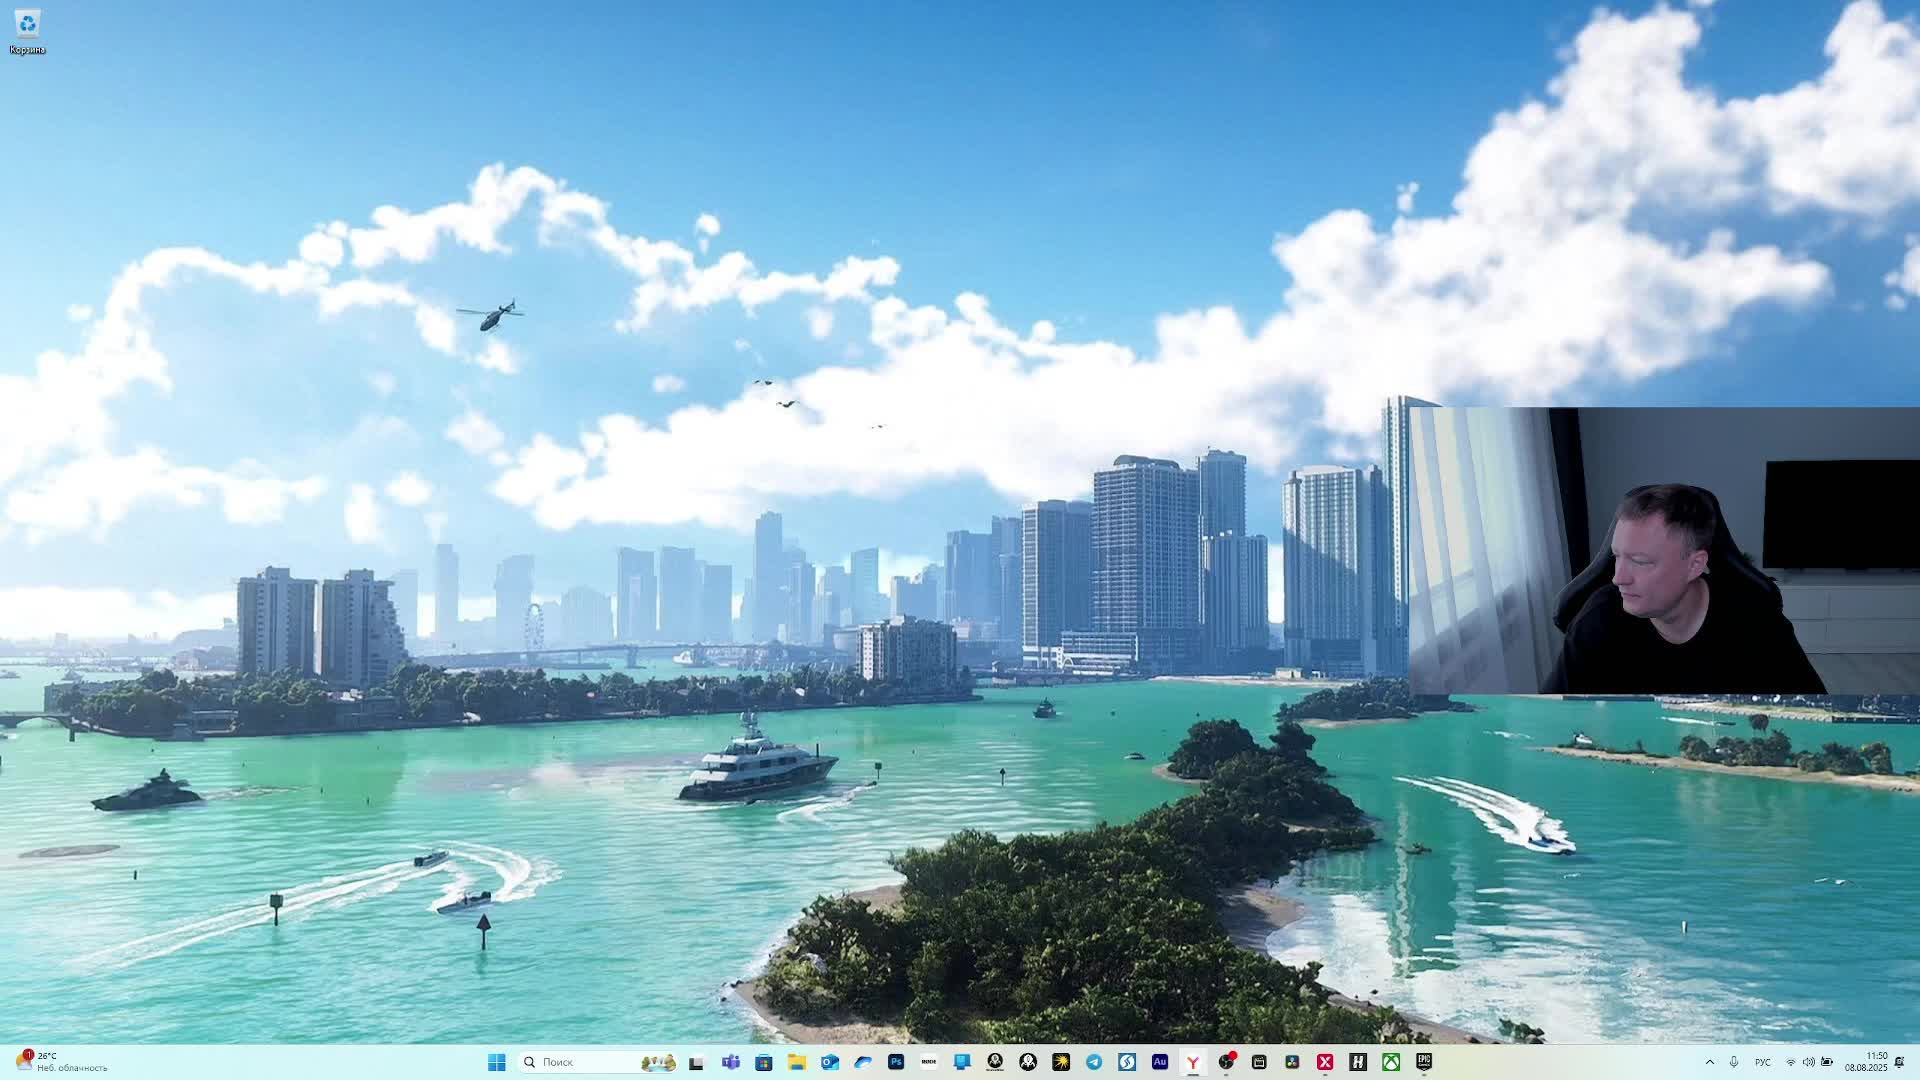This screenshot has height=1080, width=1920.
Task: Toggle the microphone tray icon
Action: coord(1734,1062)
